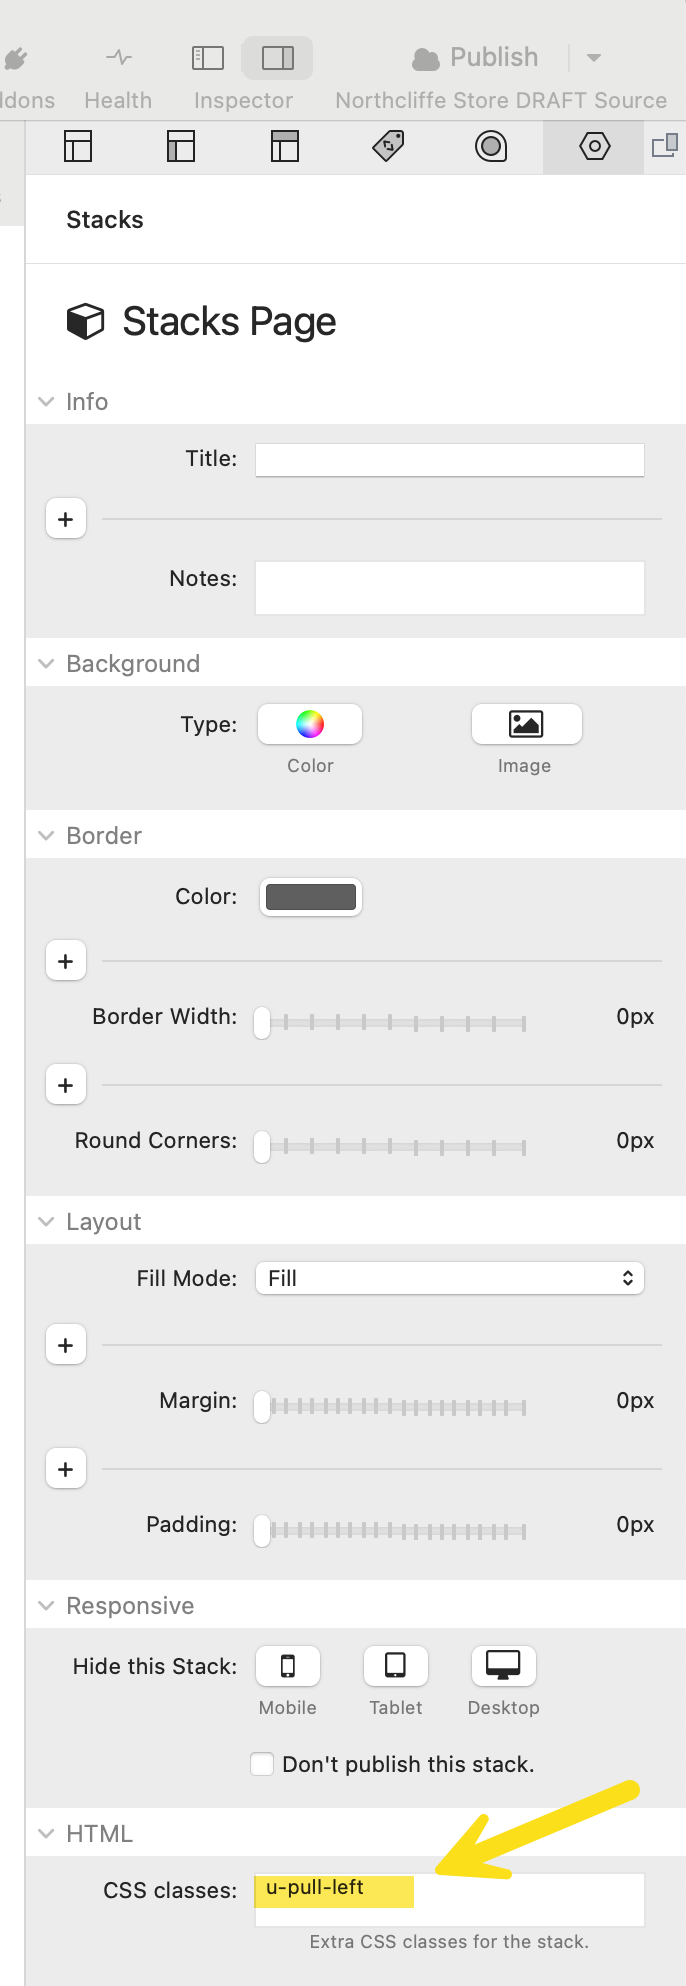Open the Border color swatch
The height and width of the screenshot is (1986, 686).
[x=311, y=897]
